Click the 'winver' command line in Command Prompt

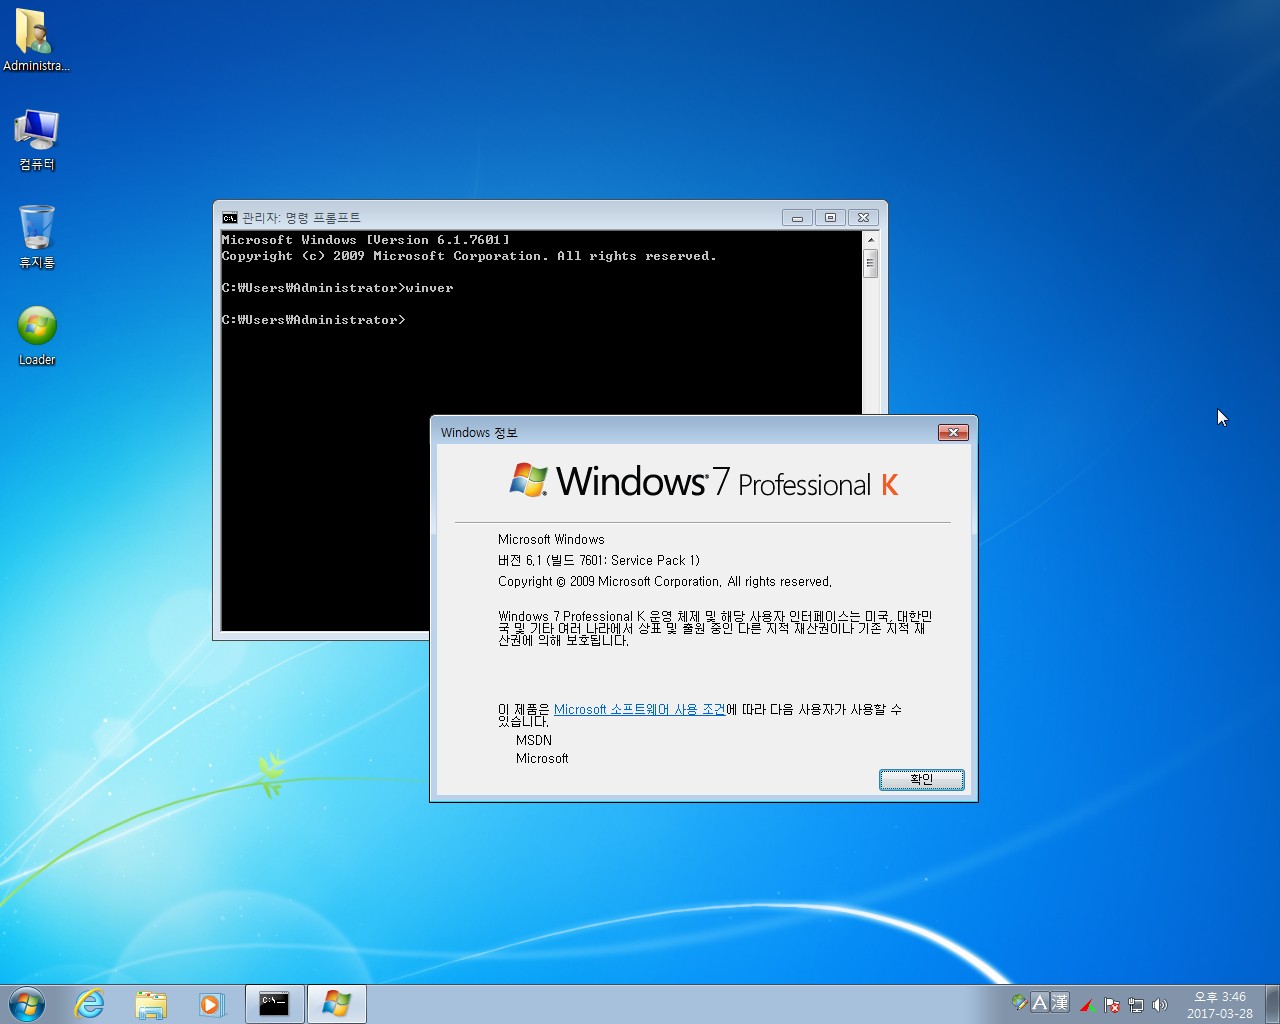pos(337,288)
